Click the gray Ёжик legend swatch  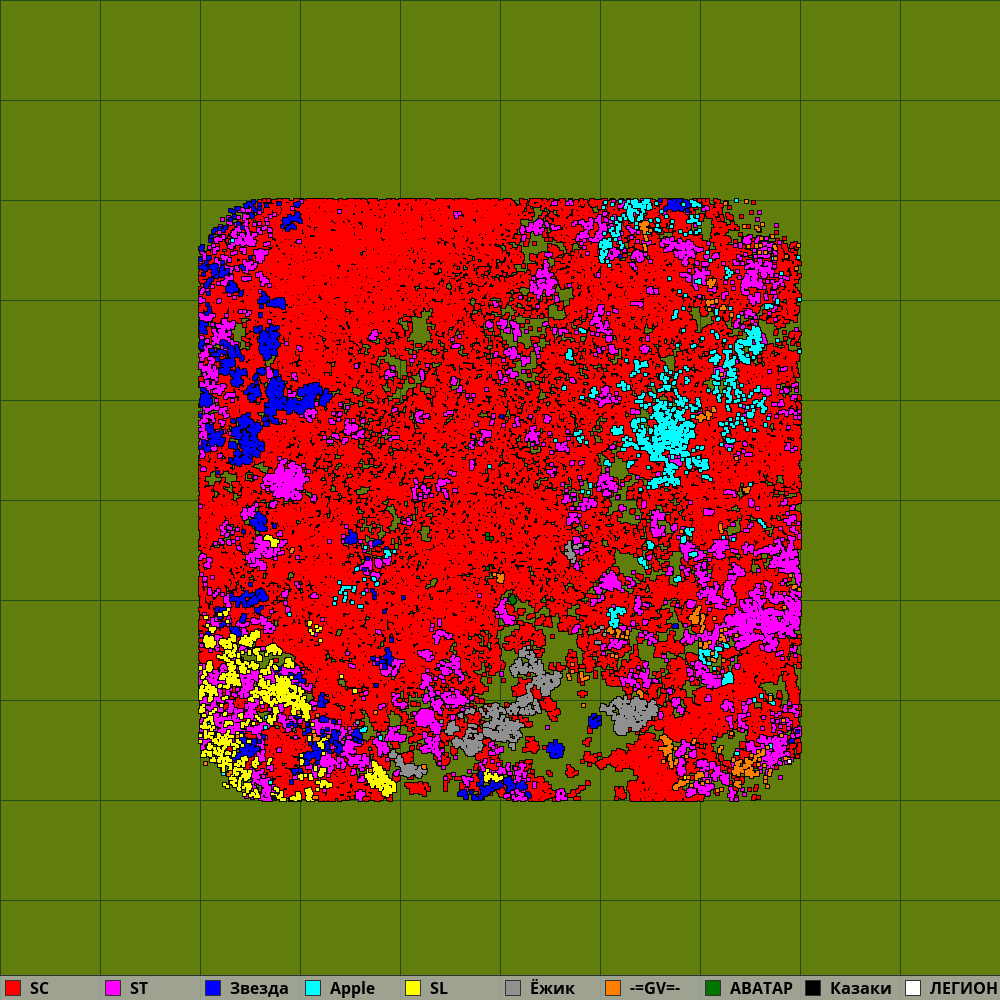513,988
